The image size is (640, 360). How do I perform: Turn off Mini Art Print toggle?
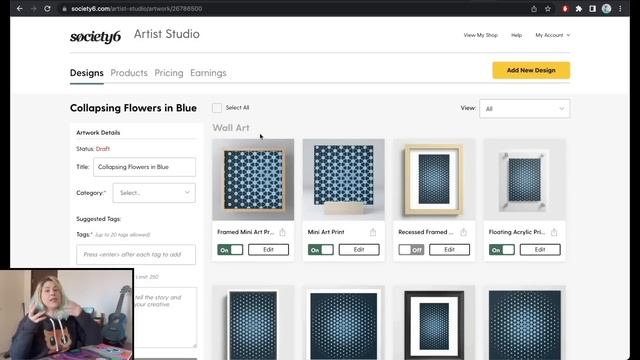[321, 250]
